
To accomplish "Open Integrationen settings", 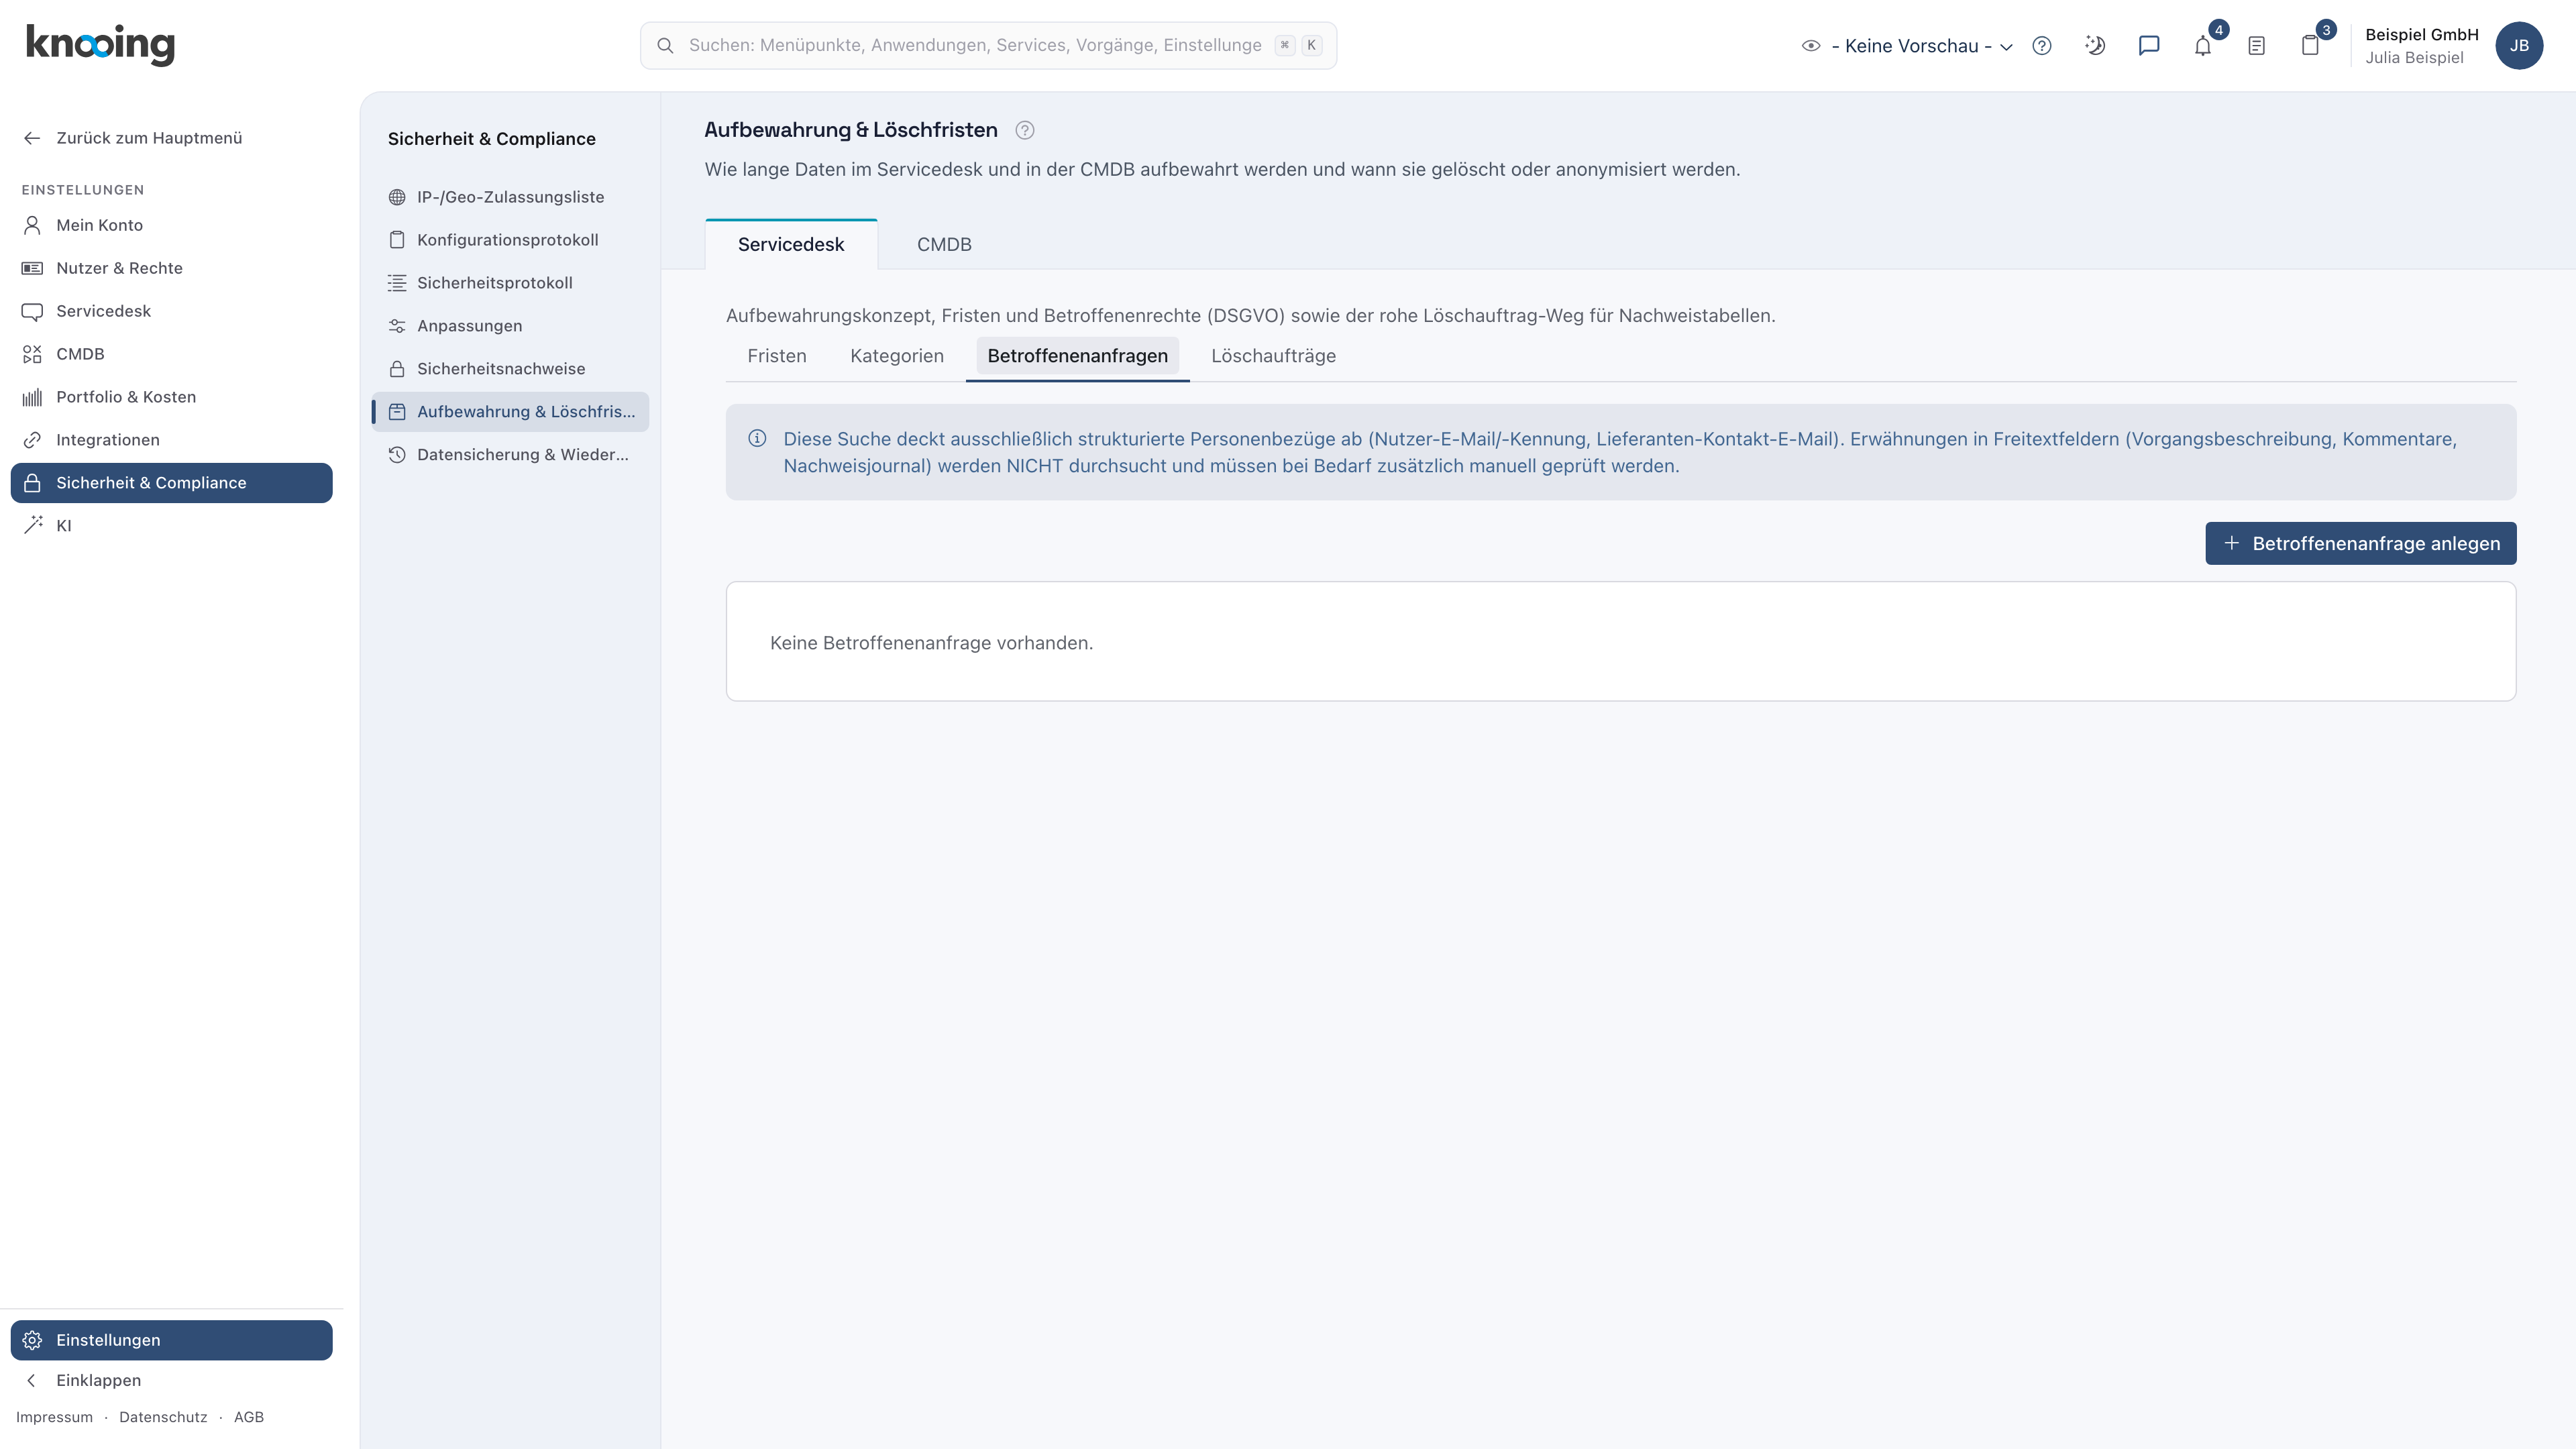I will click(x=171, y=440).
